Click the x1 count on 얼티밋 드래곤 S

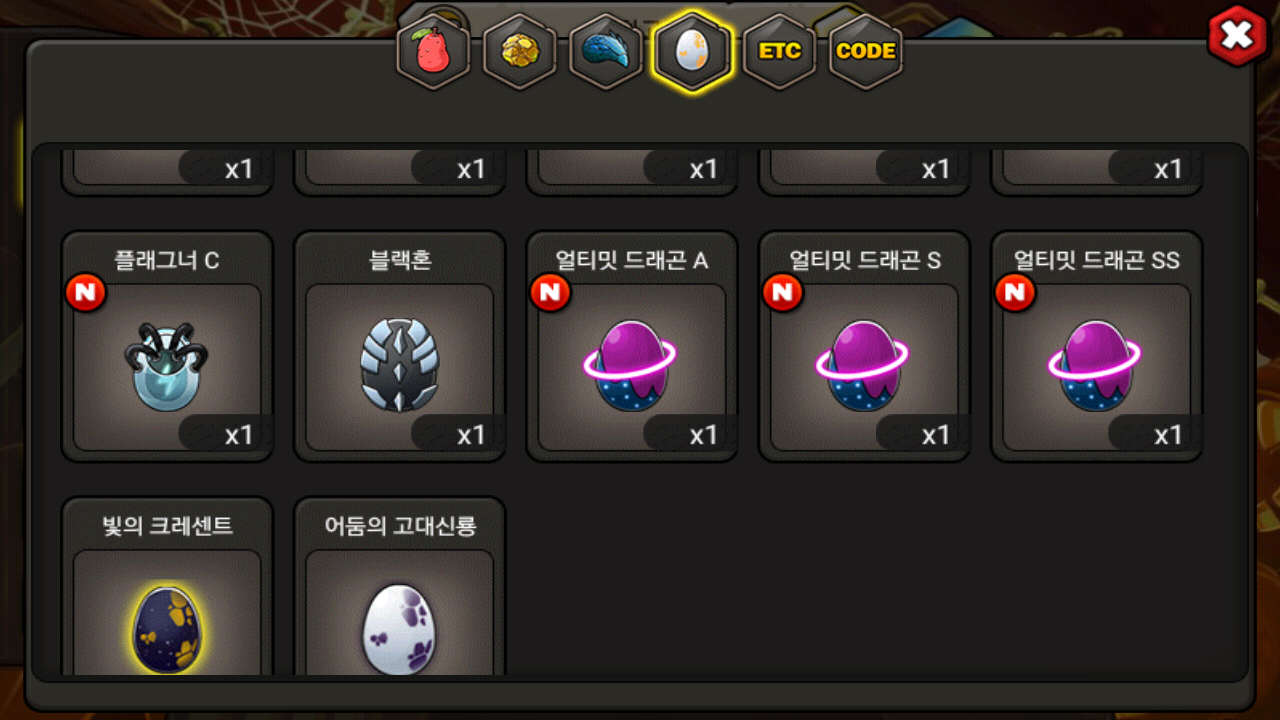(936, 435)
